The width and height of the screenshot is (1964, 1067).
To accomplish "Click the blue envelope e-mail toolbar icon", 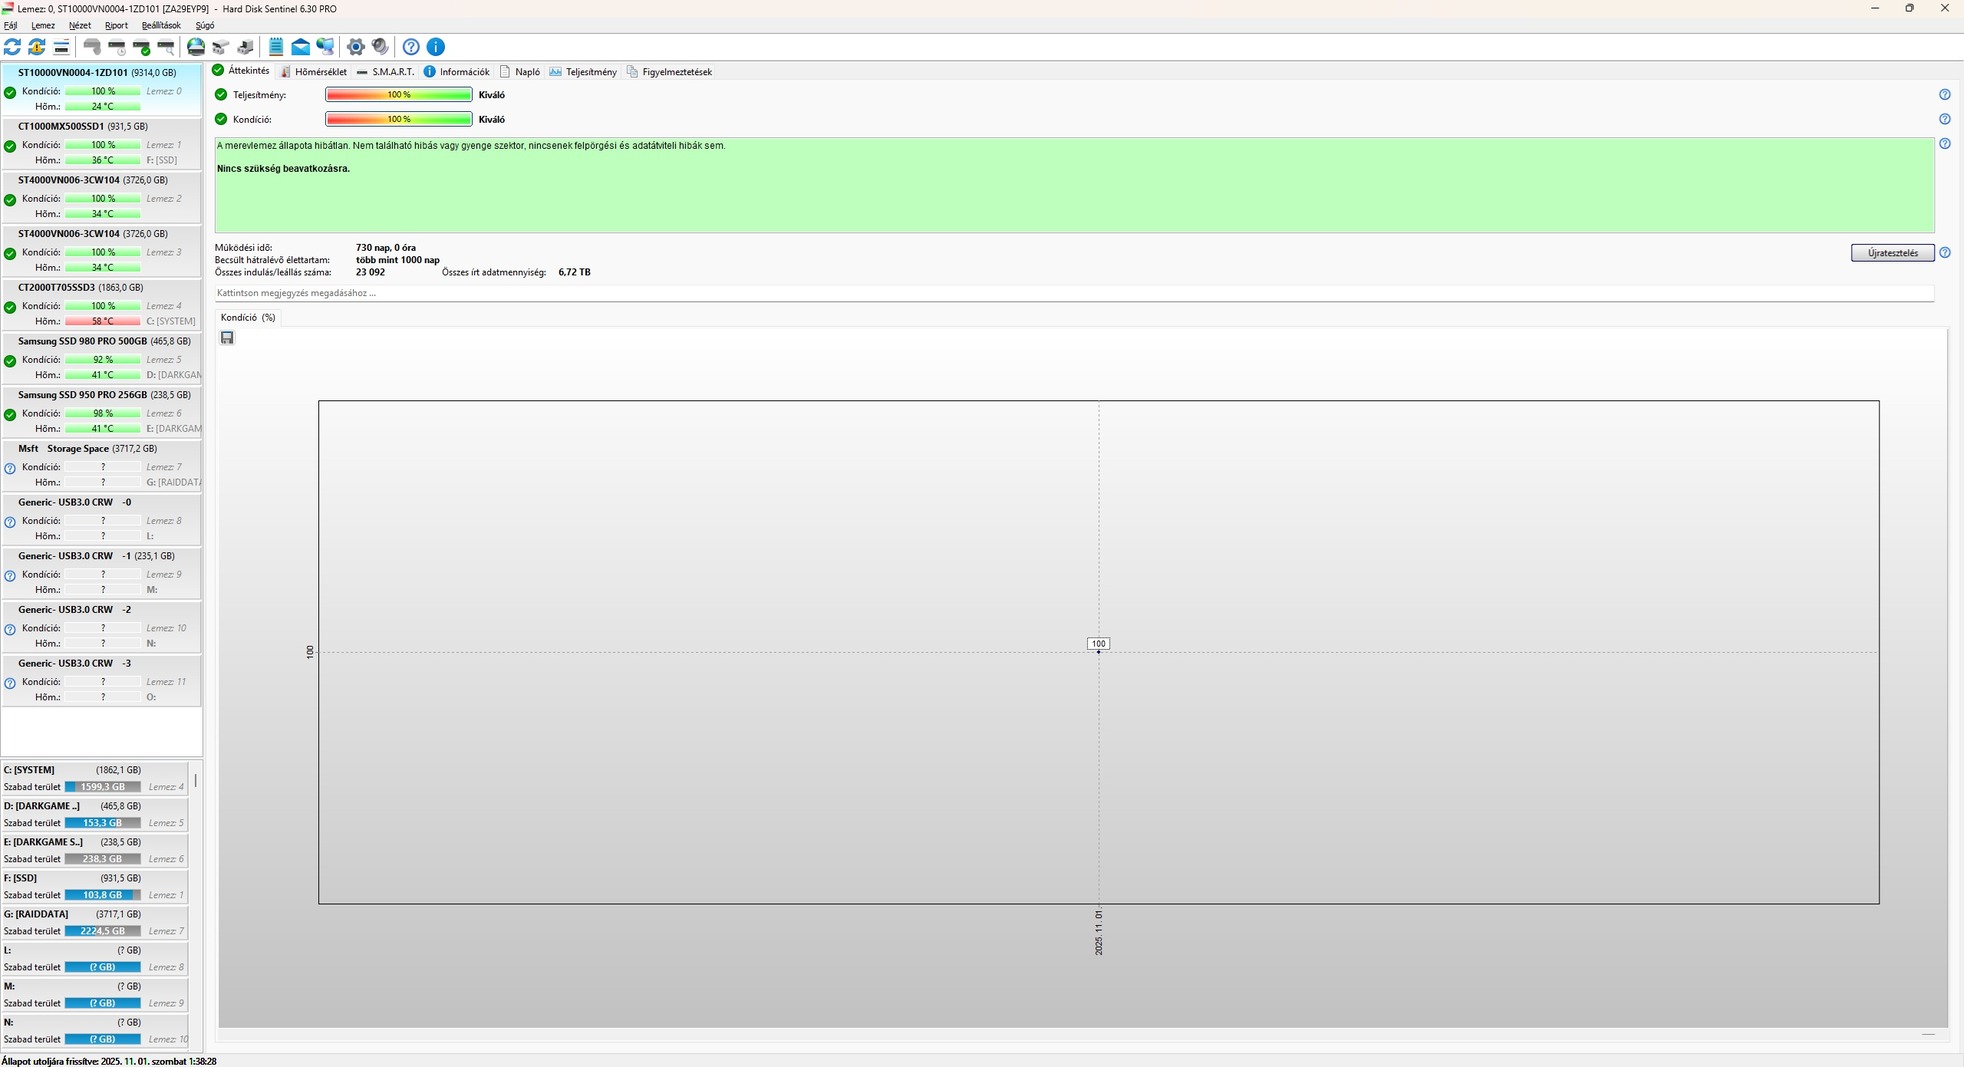I will tap(300, 47).
